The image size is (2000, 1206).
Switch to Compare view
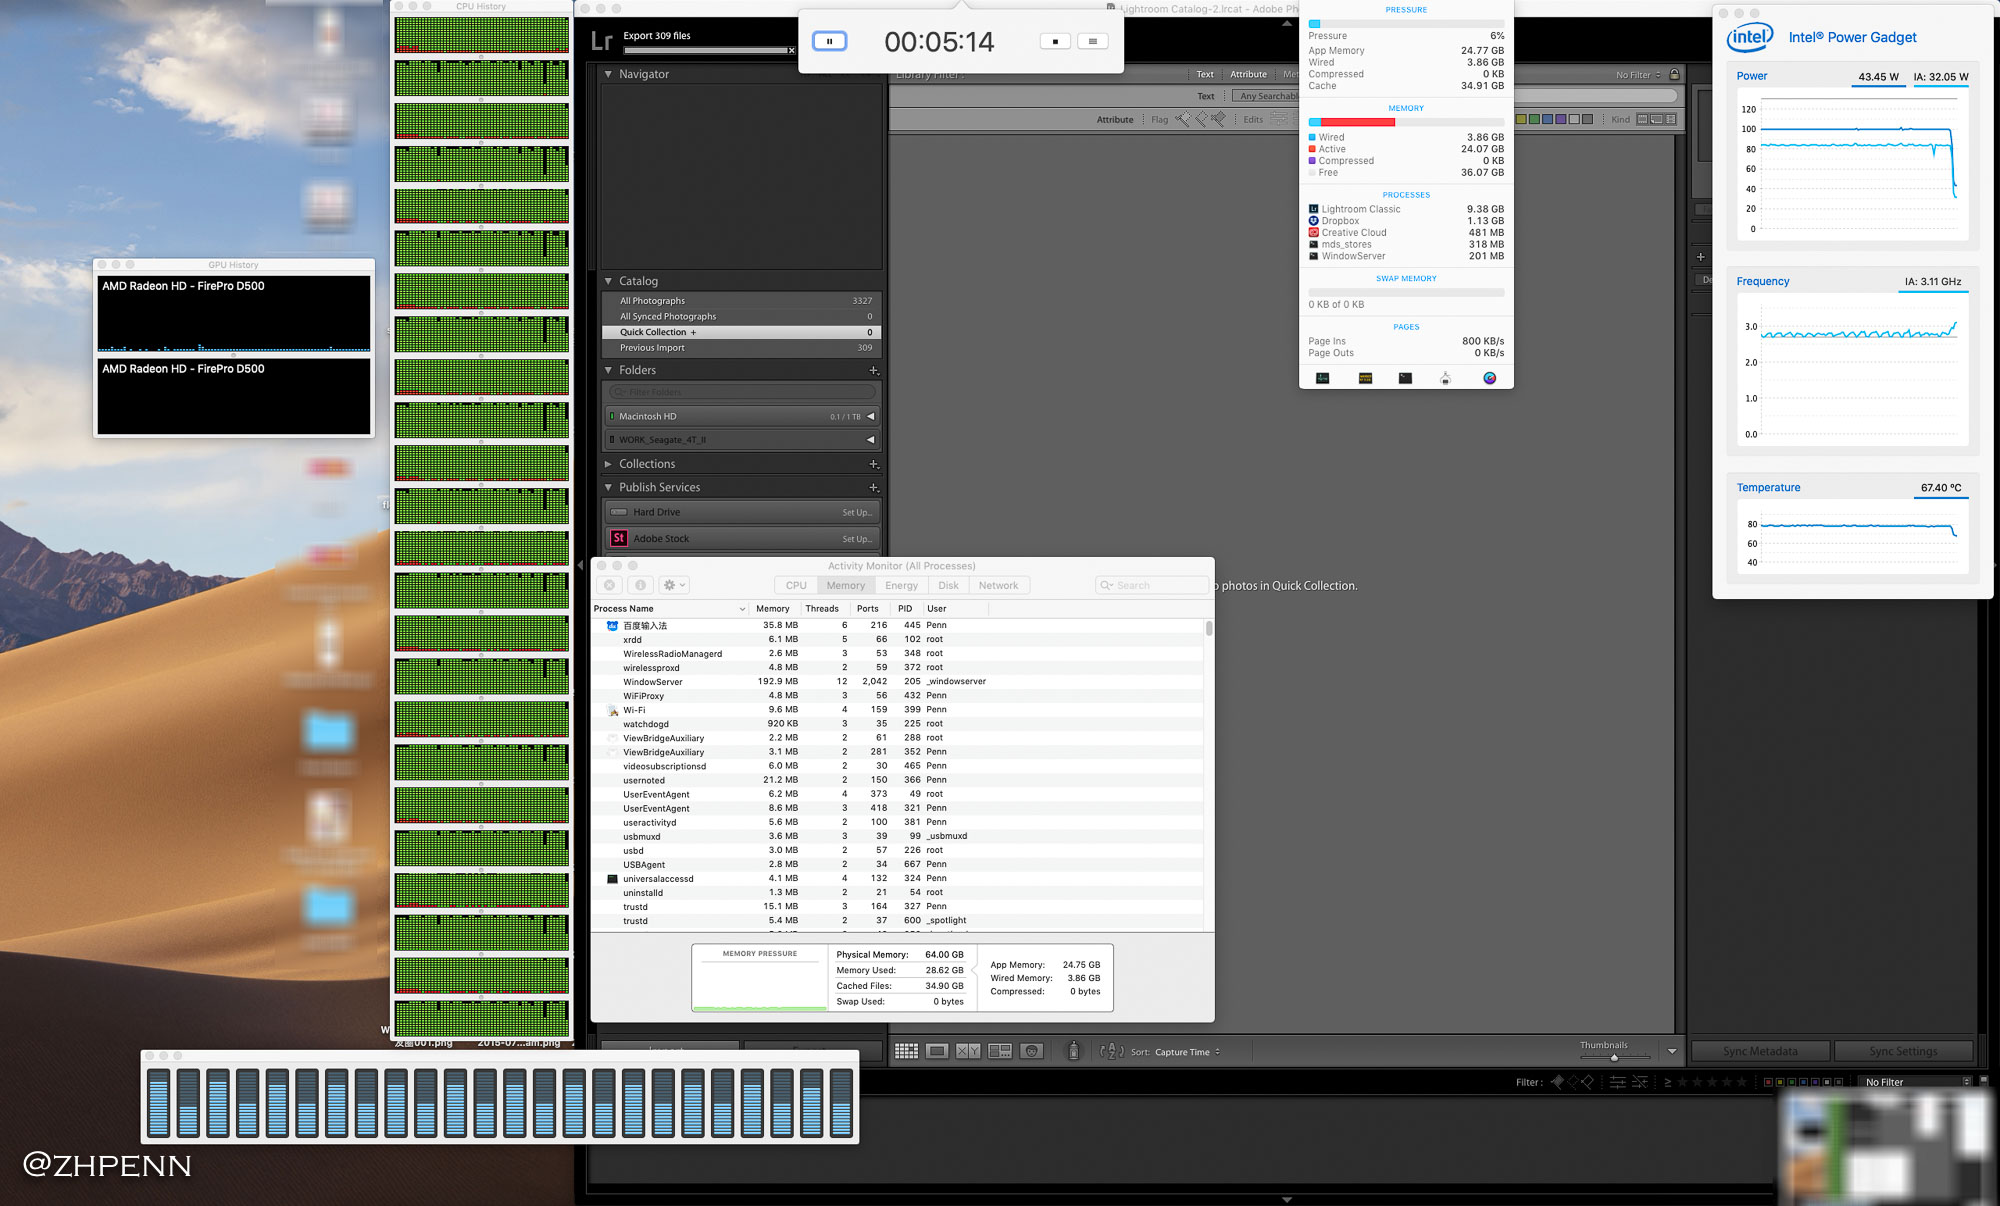968,1051
